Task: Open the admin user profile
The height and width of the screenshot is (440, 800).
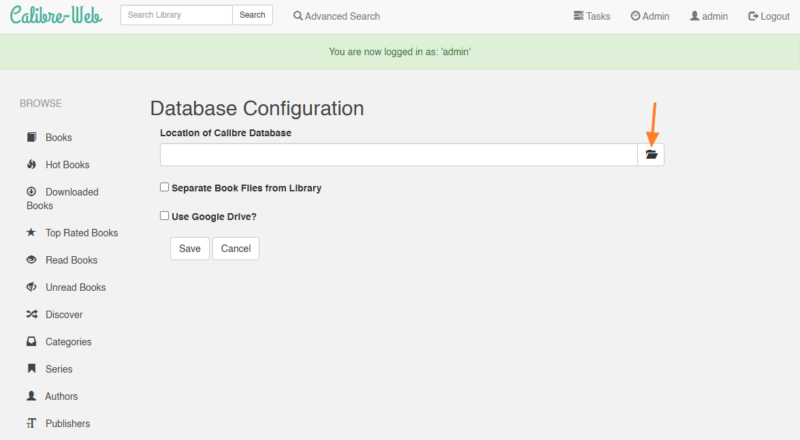Action: click(x=709, y=16)
